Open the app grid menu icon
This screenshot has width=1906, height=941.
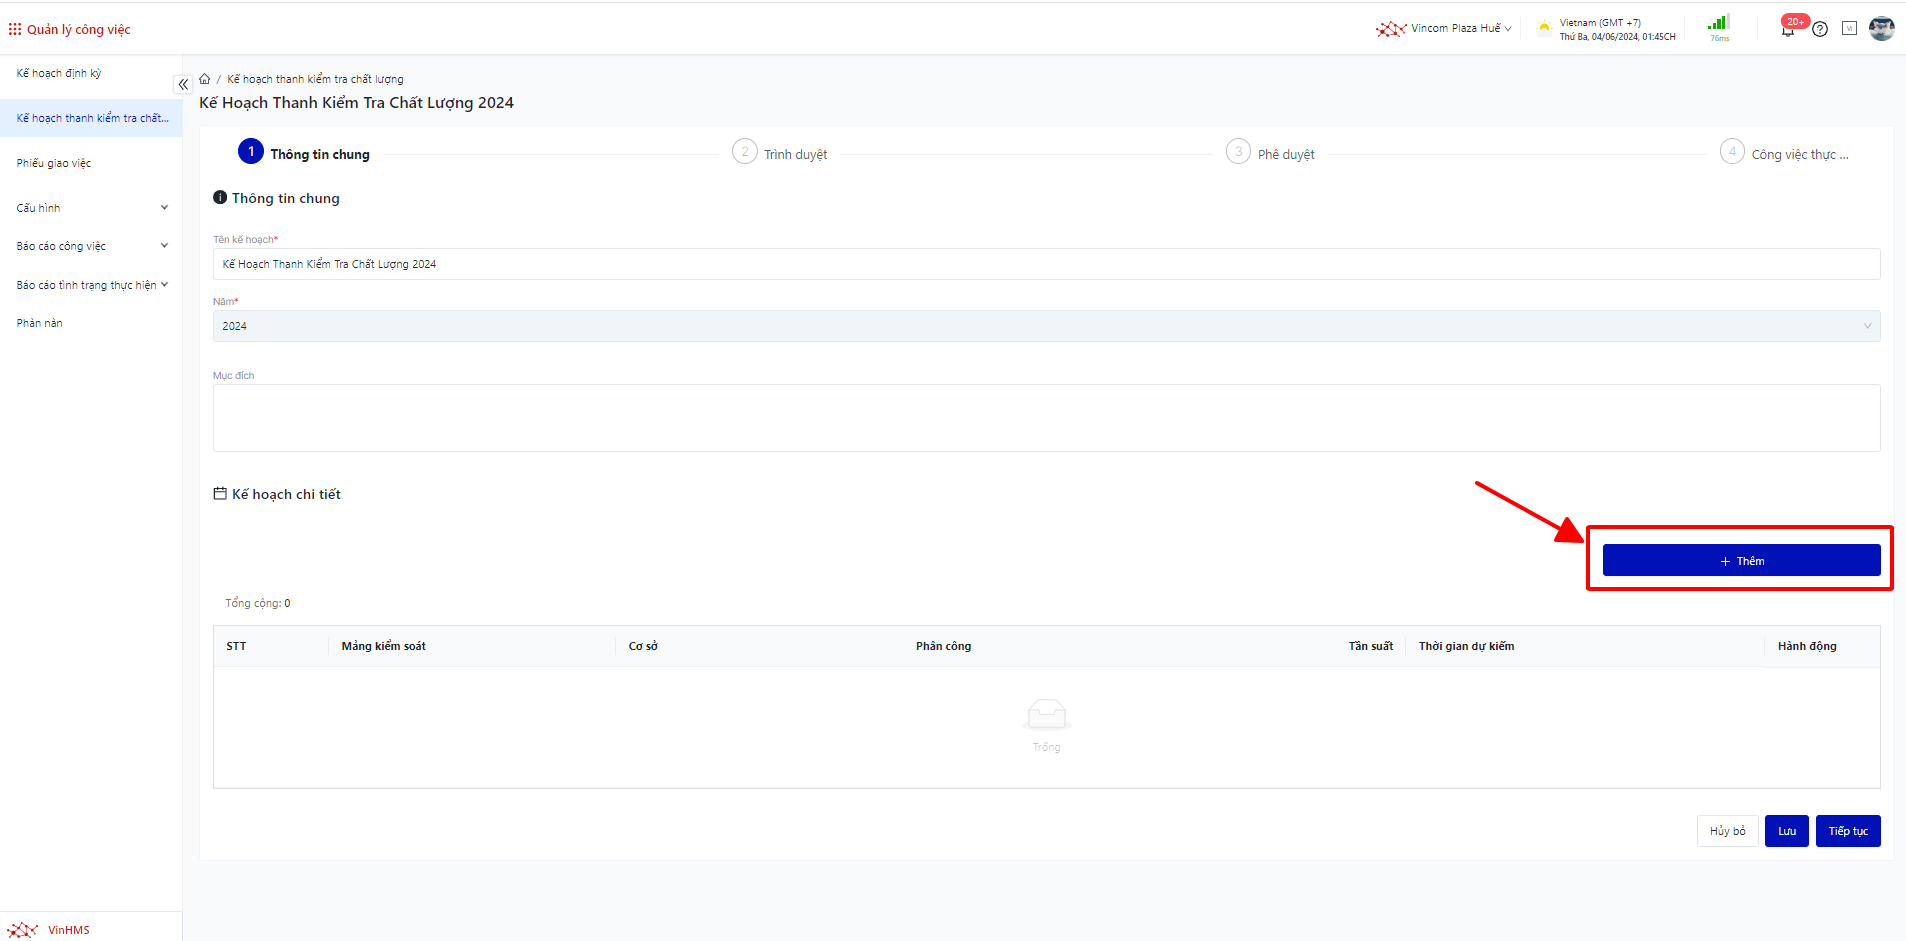15,29
